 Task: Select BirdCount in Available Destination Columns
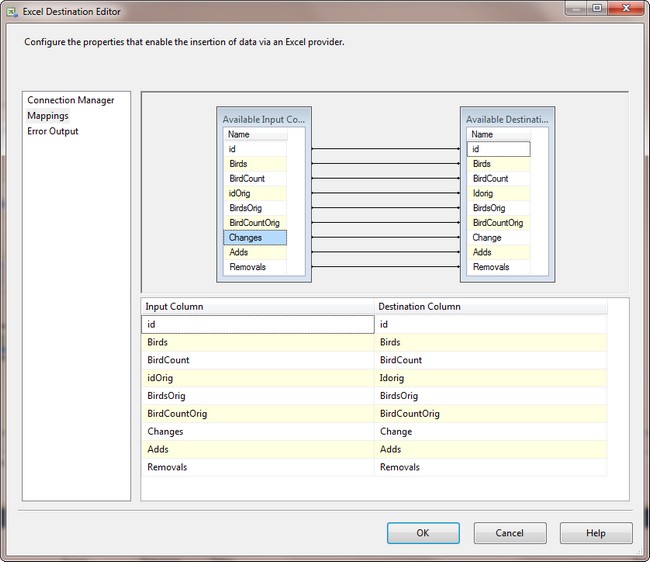(499, 179)
